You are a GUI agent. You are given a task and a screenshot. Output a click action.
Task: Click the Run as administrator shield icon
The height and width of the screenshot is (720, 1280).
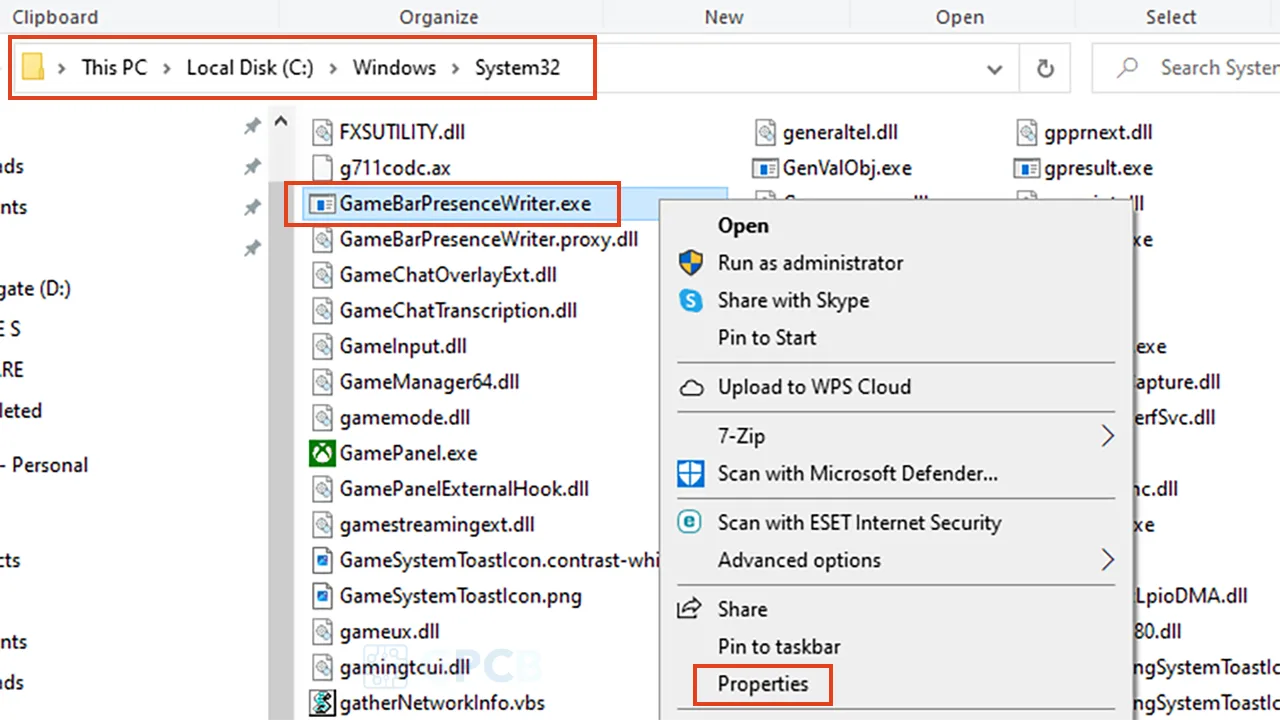point(691,263)
